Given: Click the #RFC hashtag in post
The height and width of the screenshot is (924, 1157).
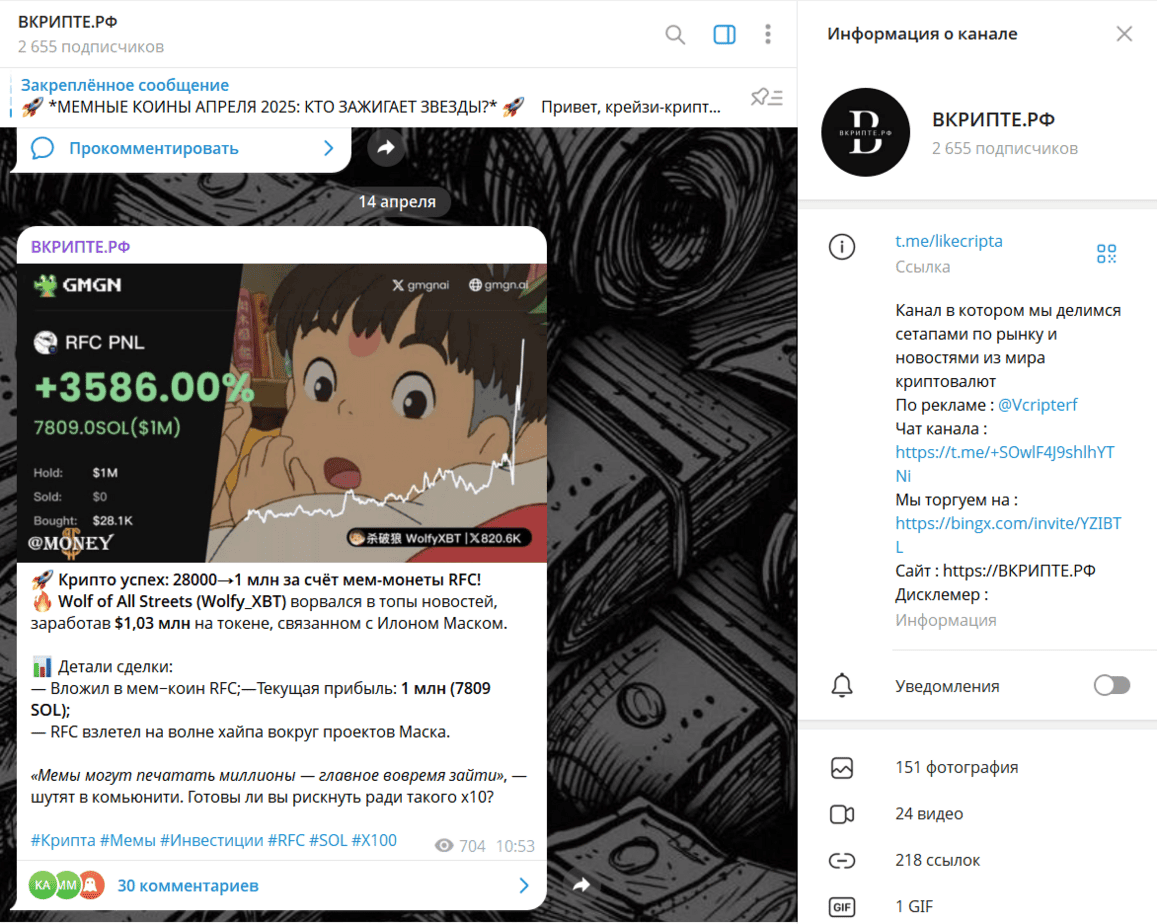Looking at the screenshot, I should coord(285,840).
